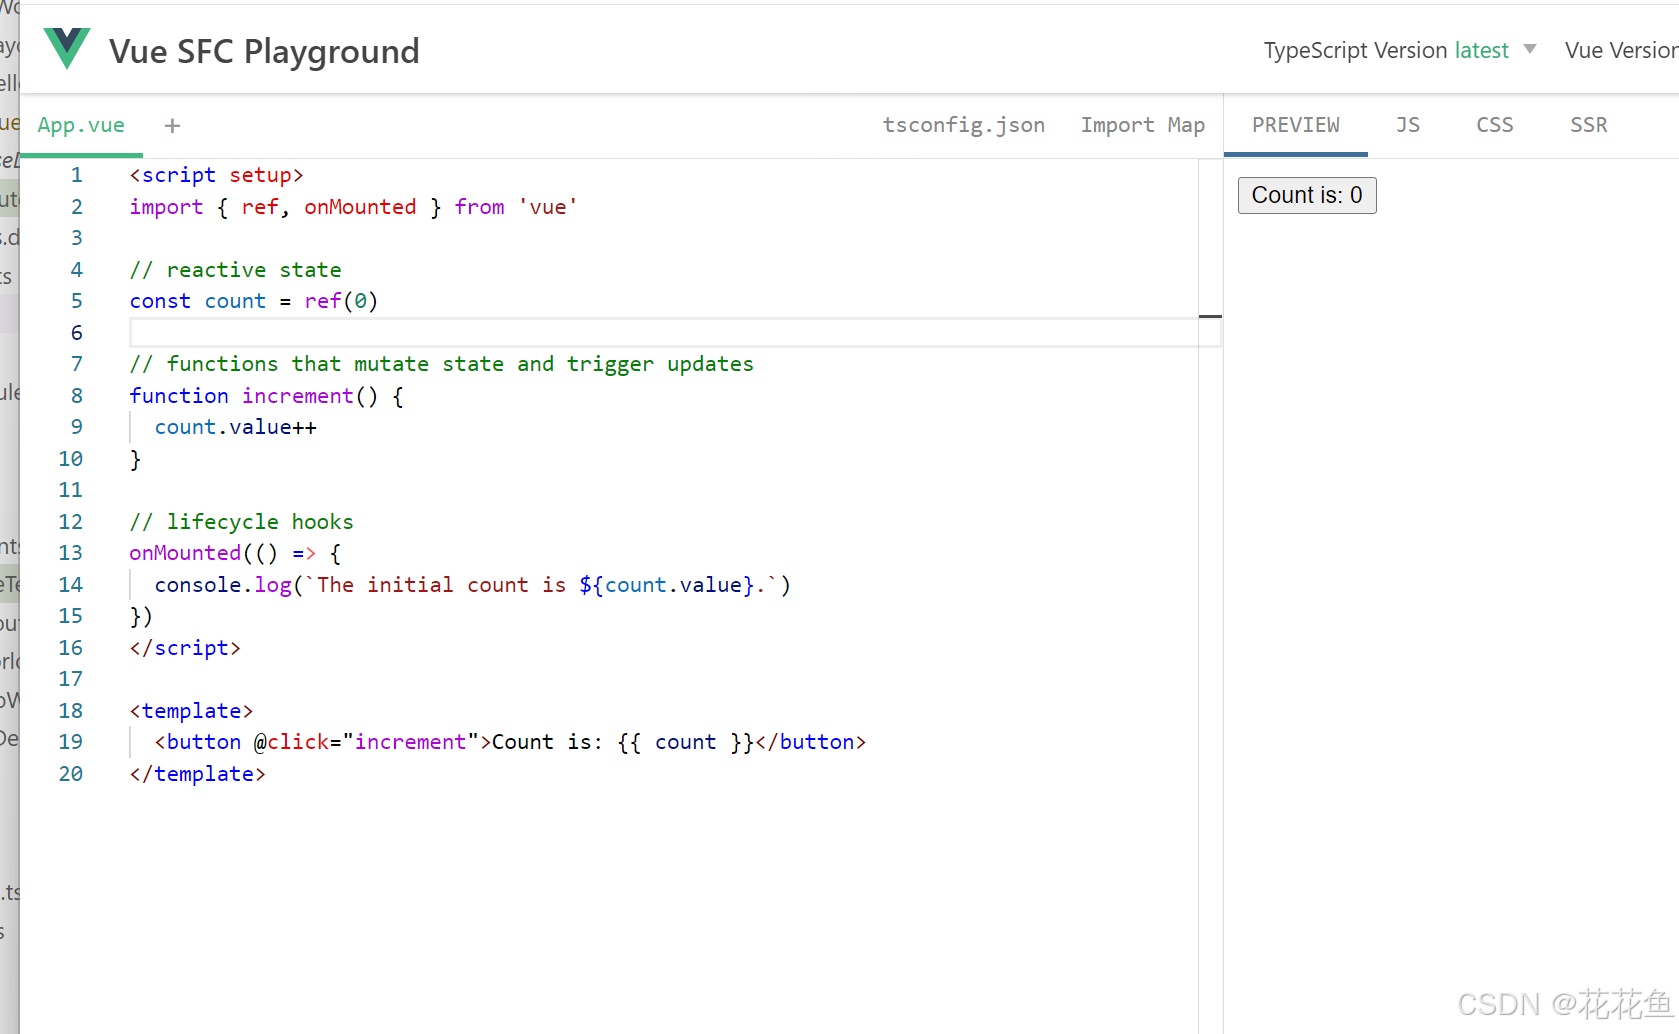Click 'const count' declaration on line 5
1679x1034 pixels.
click(198, 301)
